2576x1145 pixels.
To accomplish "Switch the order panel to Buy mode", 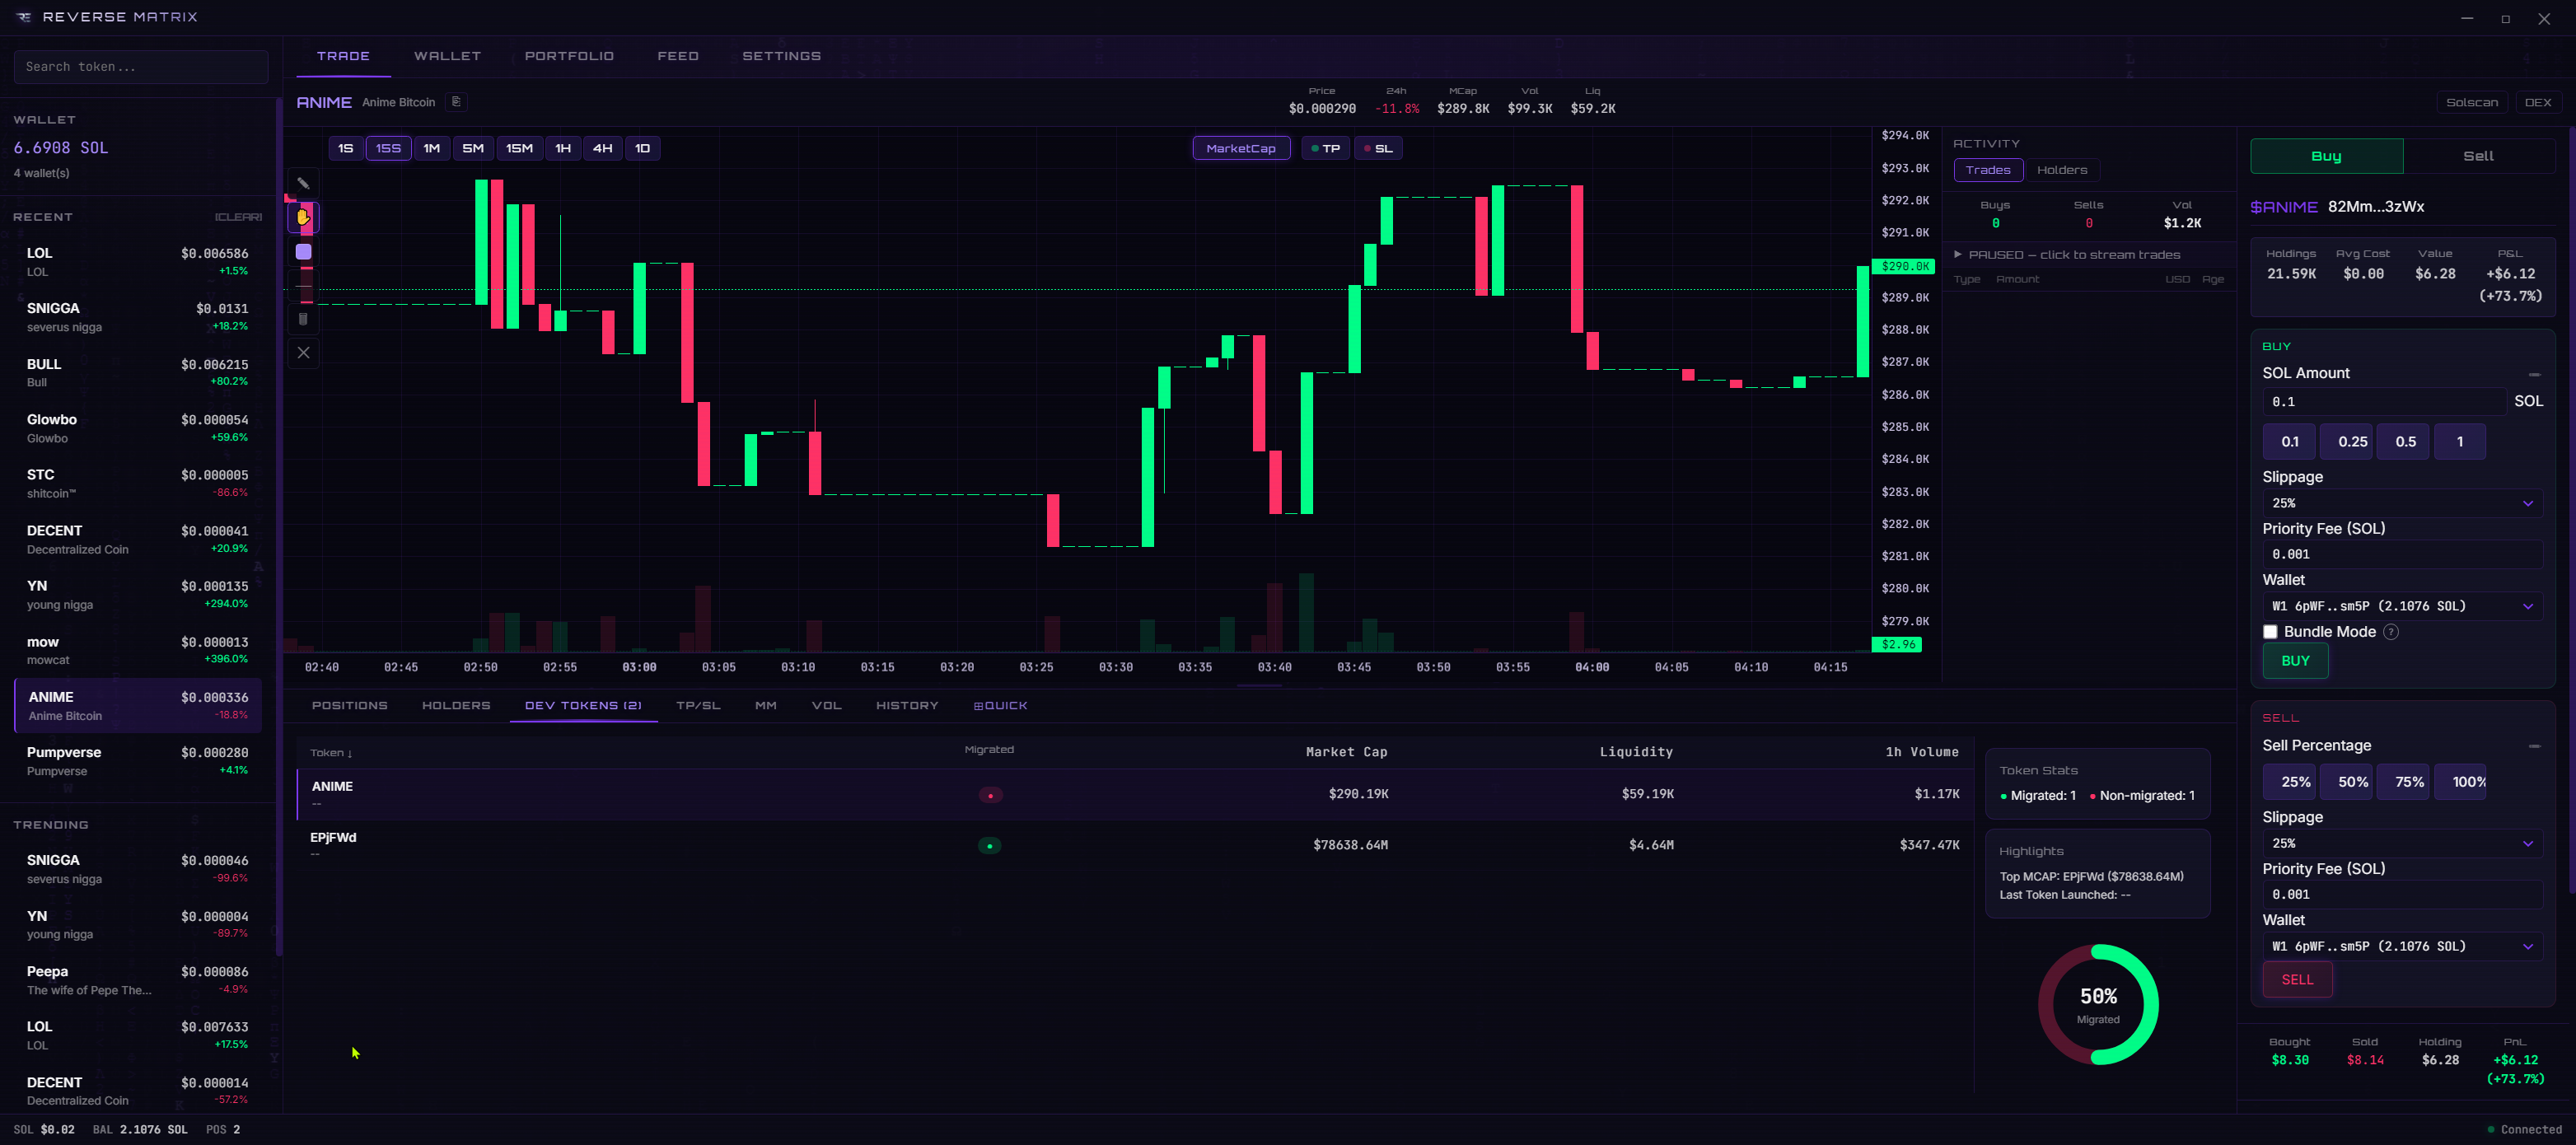I will coord(2326,156).
